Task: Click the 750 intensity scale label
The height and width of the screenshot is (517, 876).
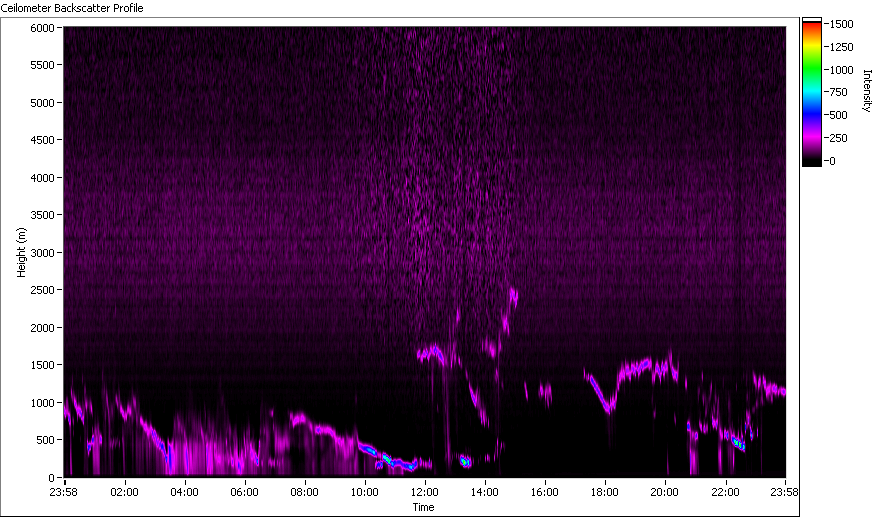Action: pos(839,92)
